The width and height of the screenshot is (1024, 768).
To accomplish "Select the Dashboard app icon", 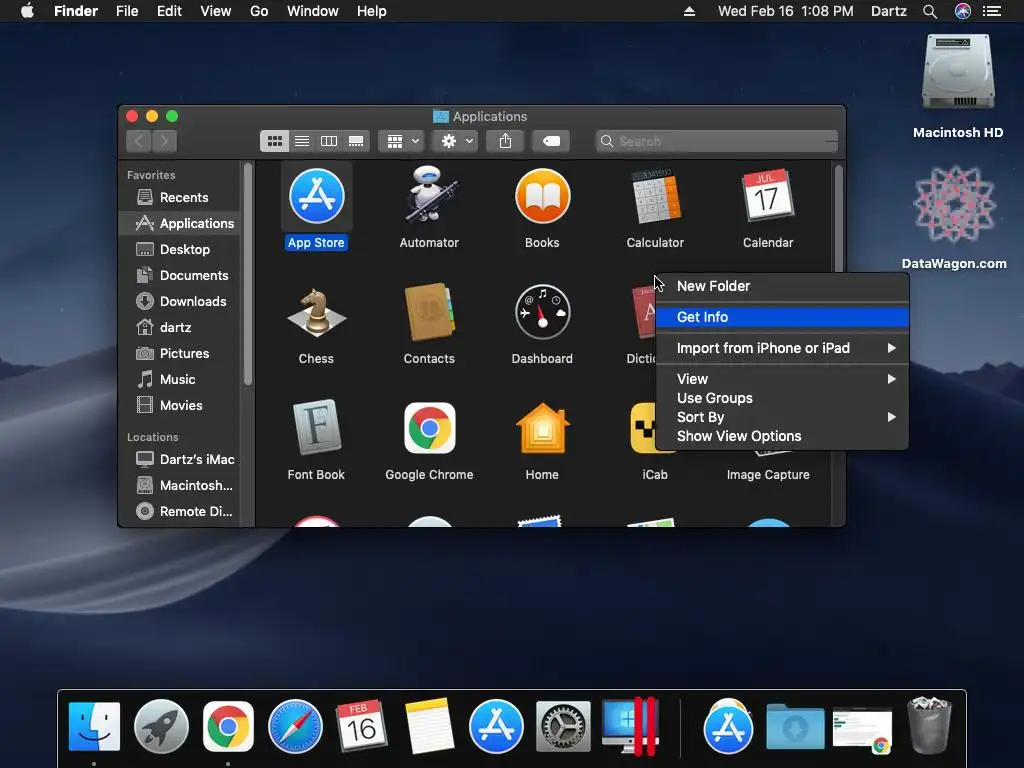I will (x=542, y=312).
